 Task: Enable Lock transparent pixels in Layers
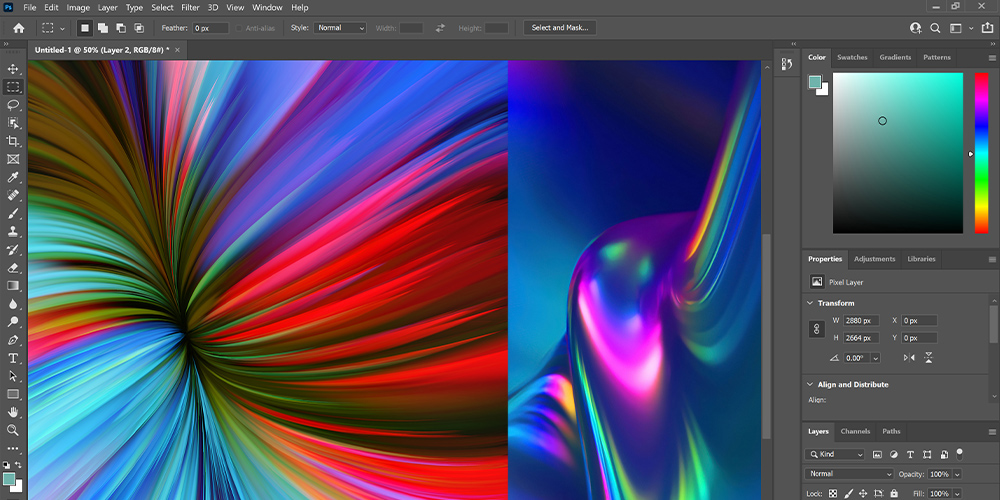point(834,494)
